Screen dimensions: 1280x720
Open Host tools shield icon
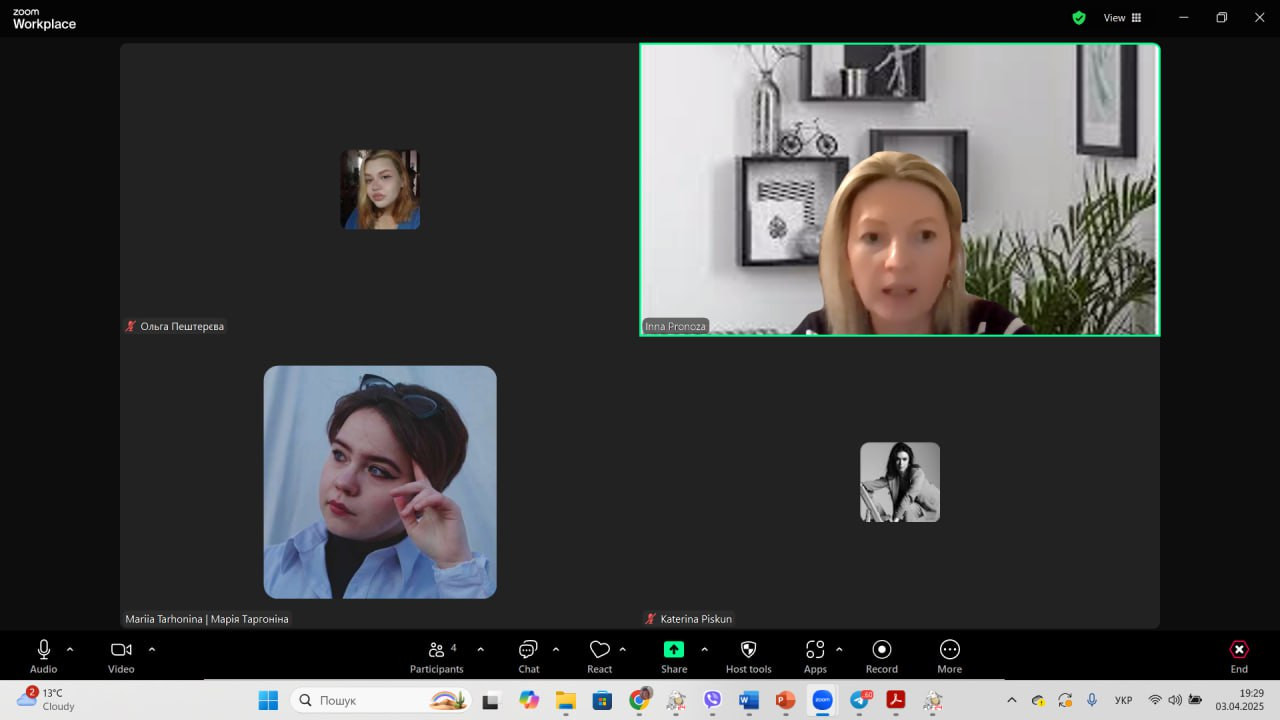coord(748,656)
